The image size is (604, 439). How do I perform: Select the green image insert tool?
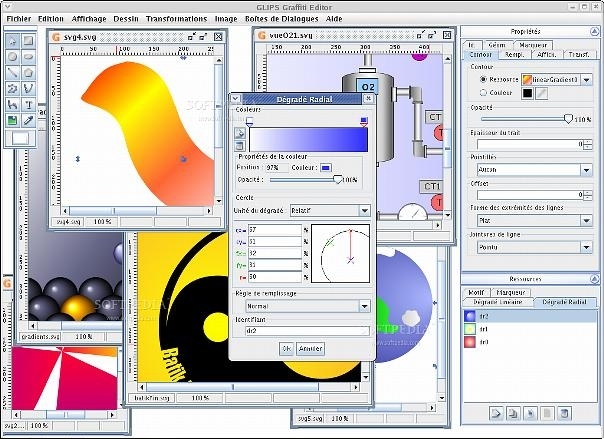click(x=12, y=121)
